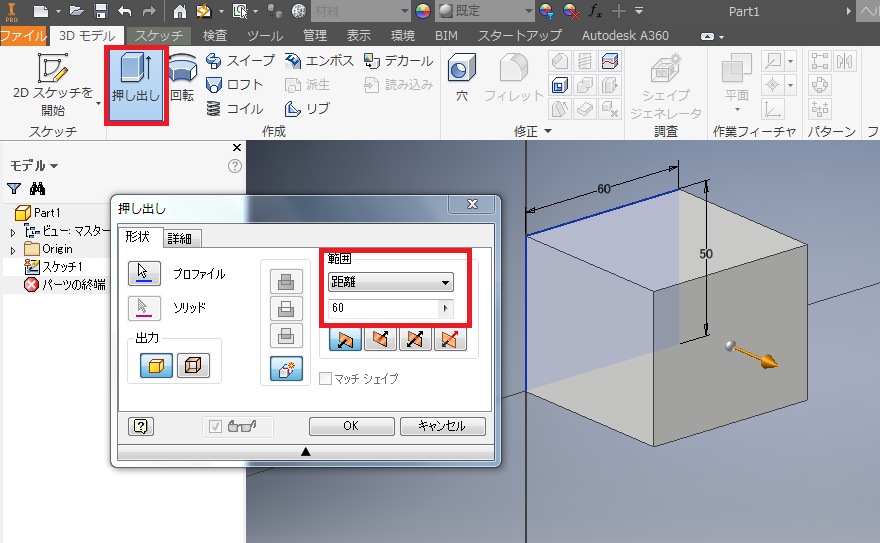Click the Undo arrow
This screenshot has height=543, width=880.
[125, 11]
